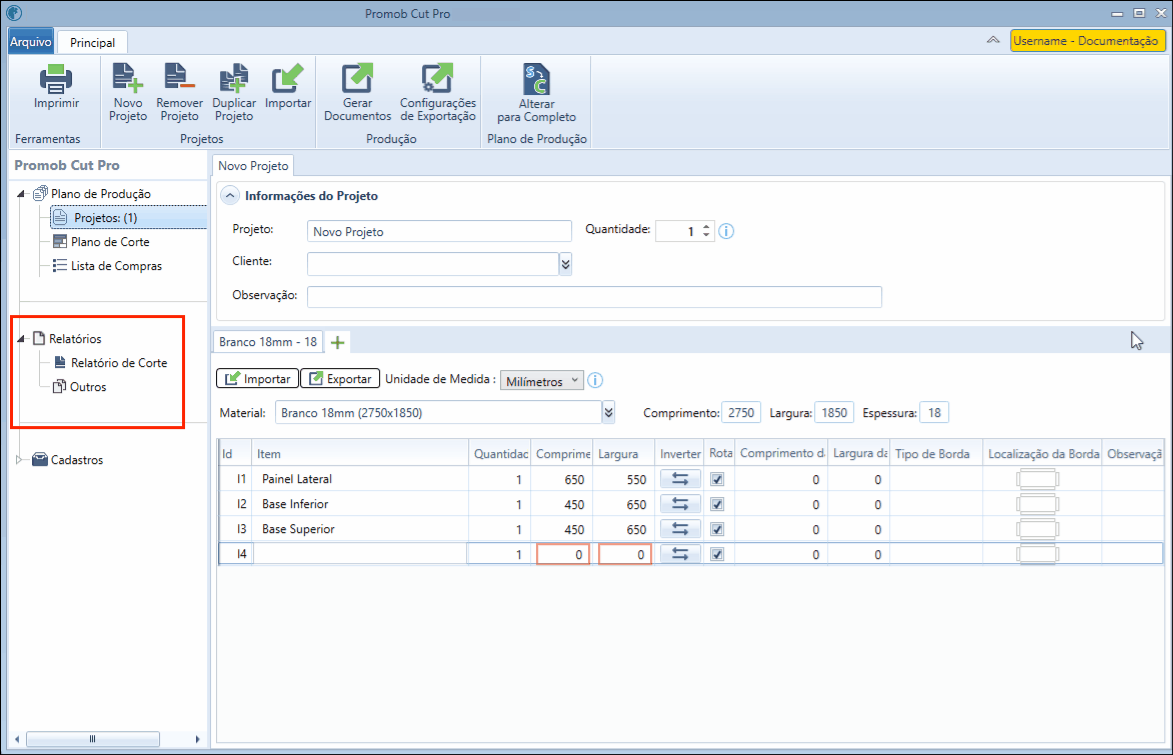Click the unit of measure info icon
Screen dimensions: 1173x755
pos(595,380)
